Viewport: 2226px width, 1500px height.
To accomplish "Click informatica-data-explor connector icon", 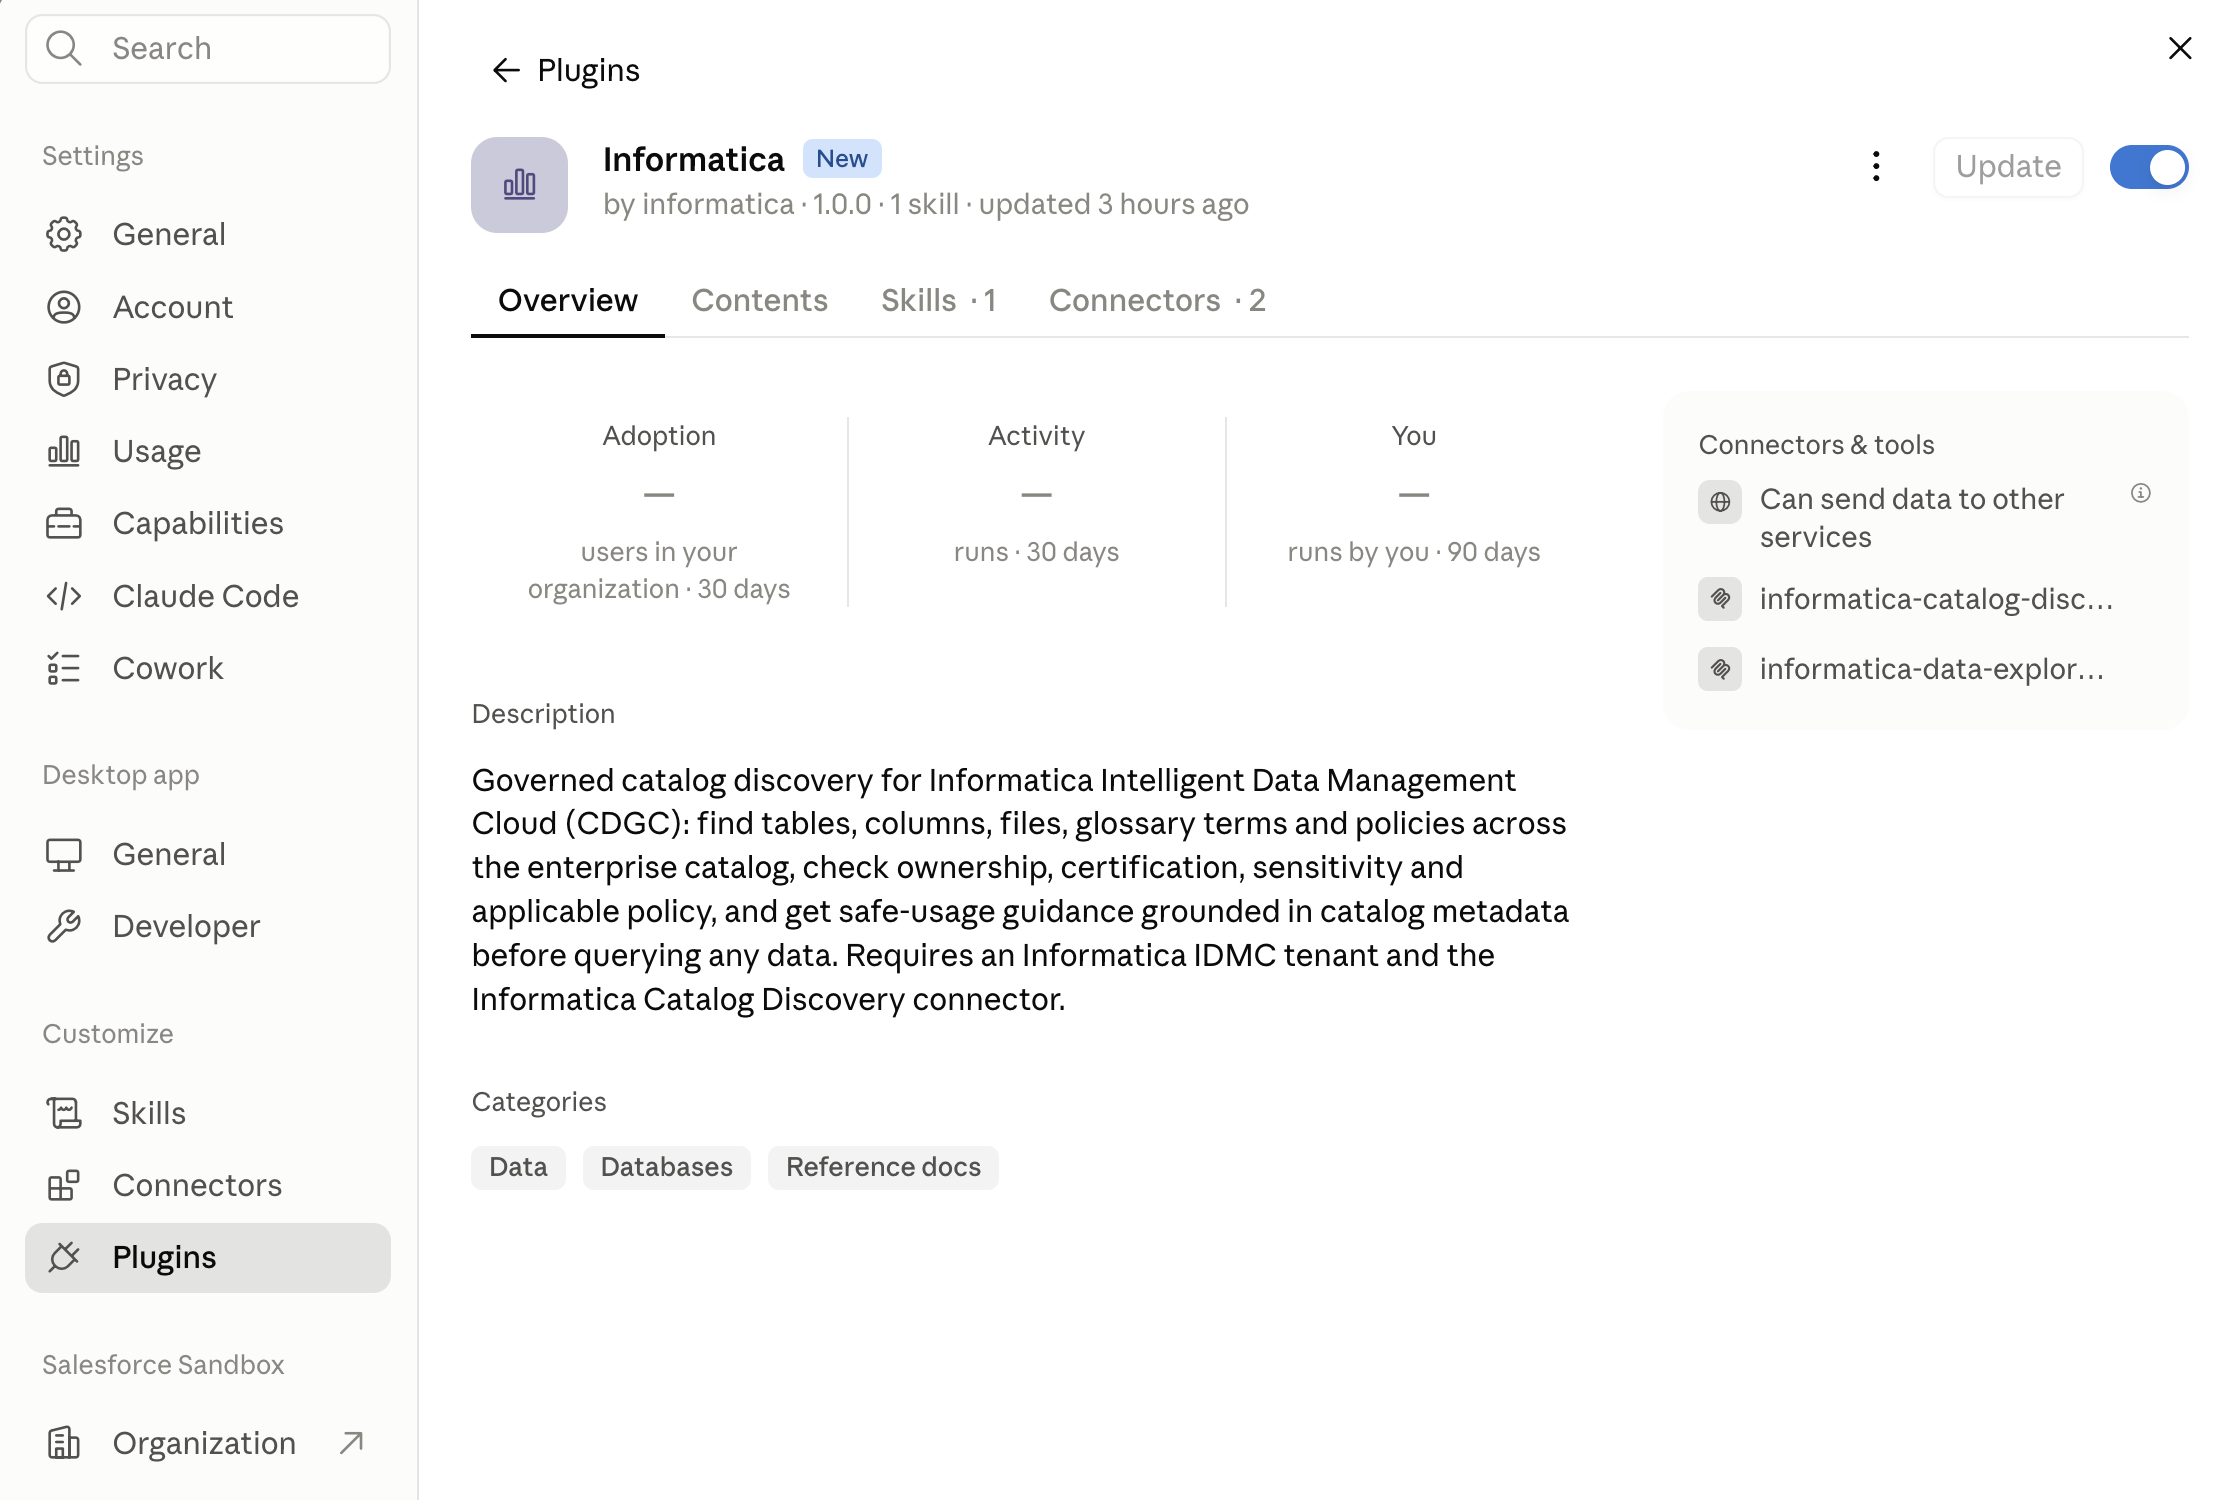I will point(1720,669).
